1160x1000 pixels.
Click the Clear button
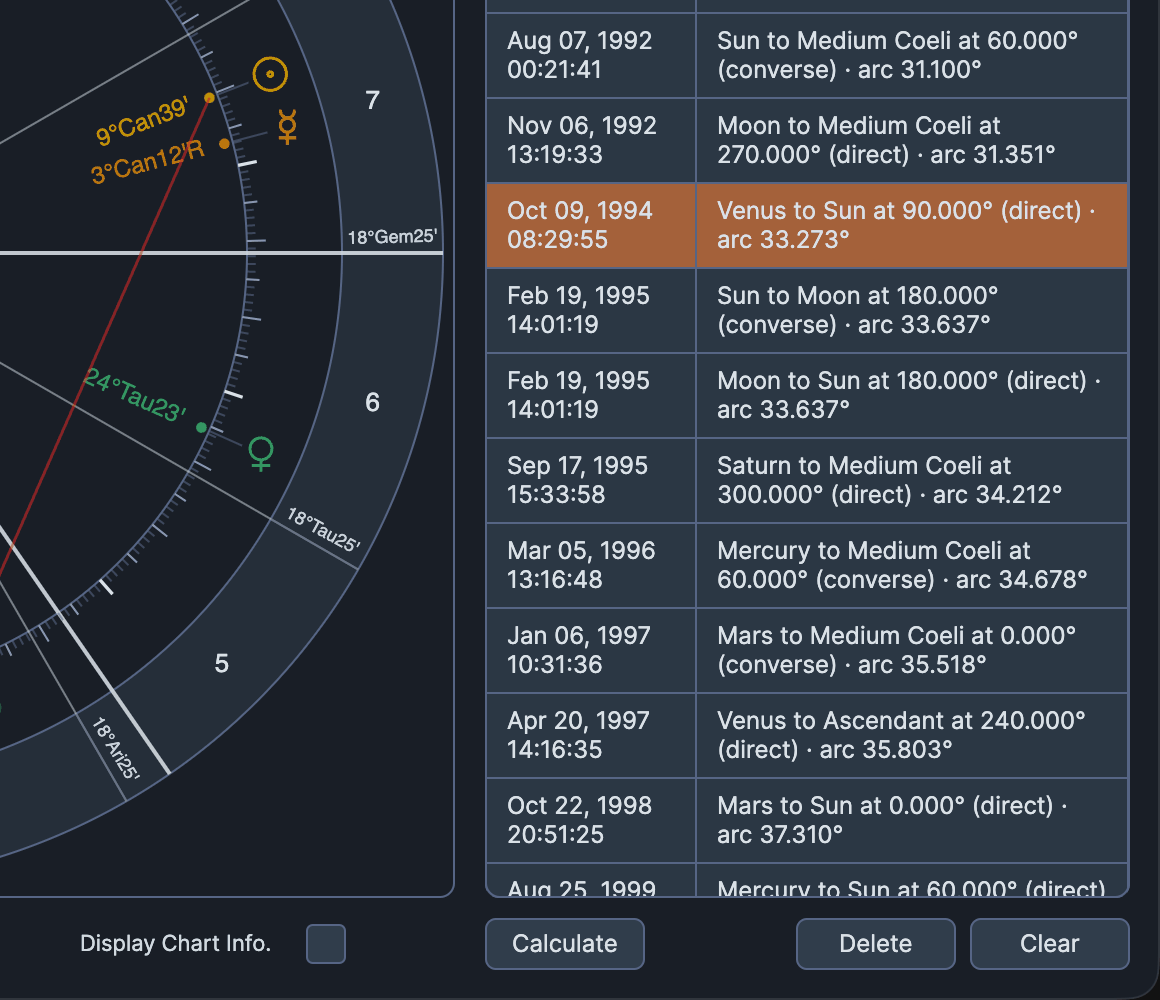pos(1049,944)
